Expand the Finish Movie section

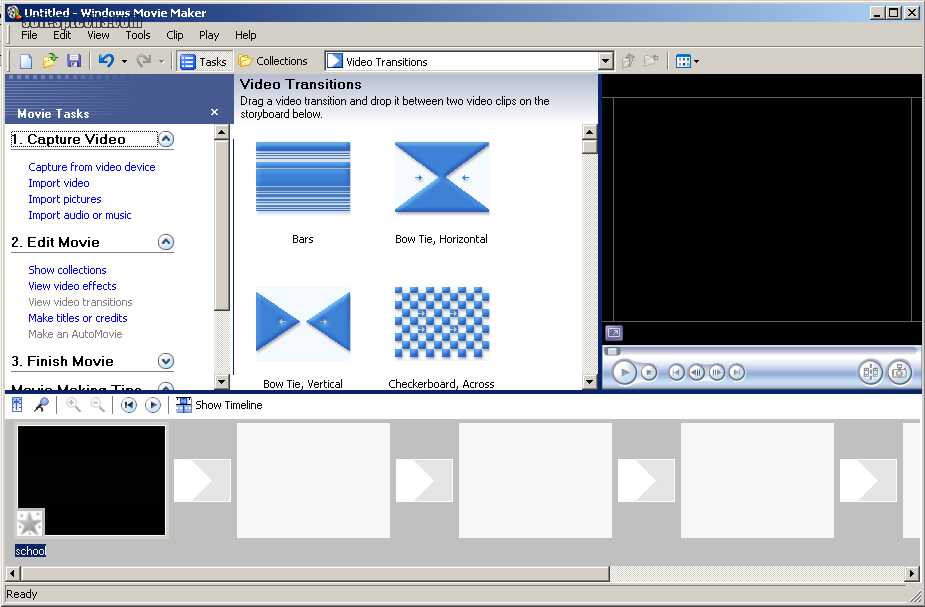click(x=166, y=361)
